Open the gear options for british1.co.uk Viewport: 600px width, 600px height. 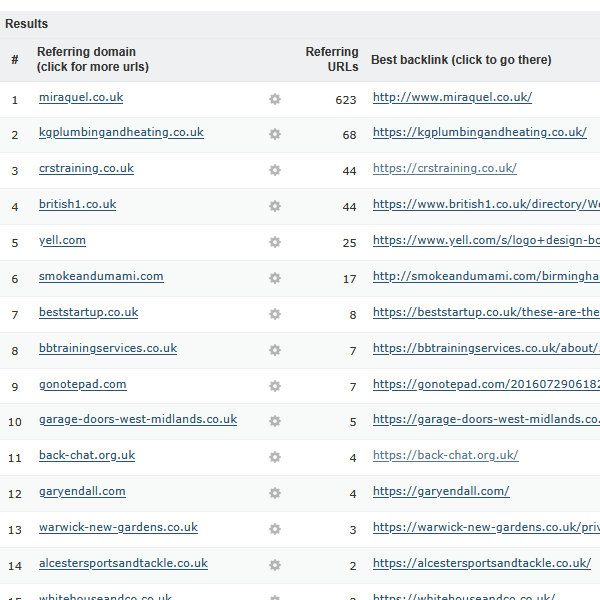[275, 206]
